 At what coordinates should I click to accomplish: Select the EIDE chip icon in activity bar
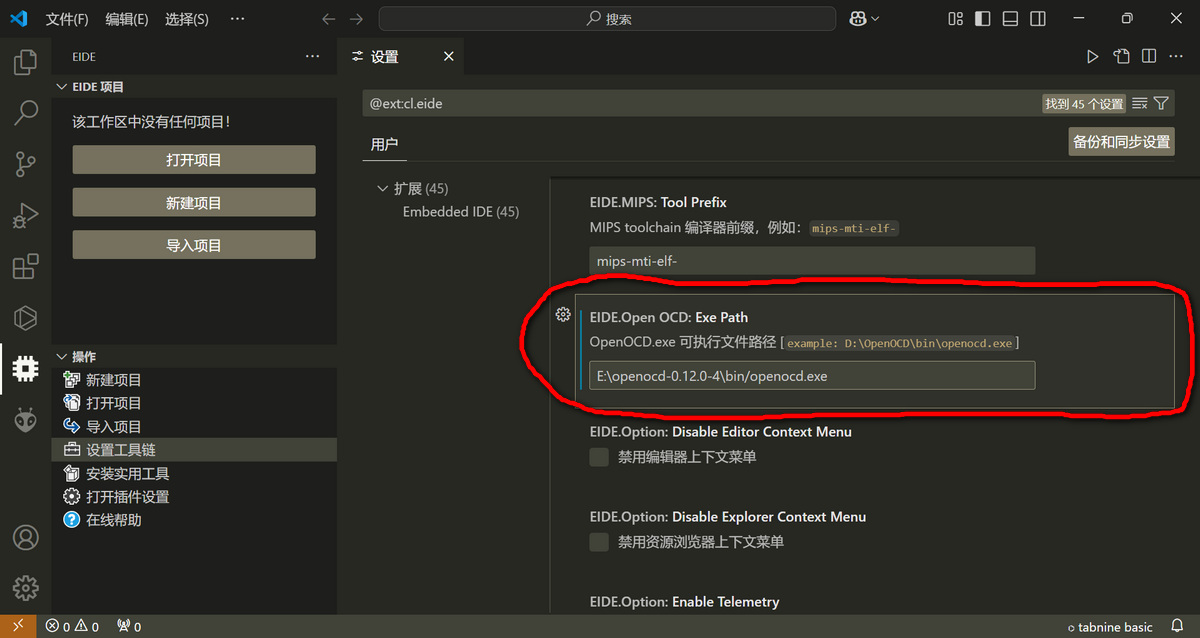25,369
